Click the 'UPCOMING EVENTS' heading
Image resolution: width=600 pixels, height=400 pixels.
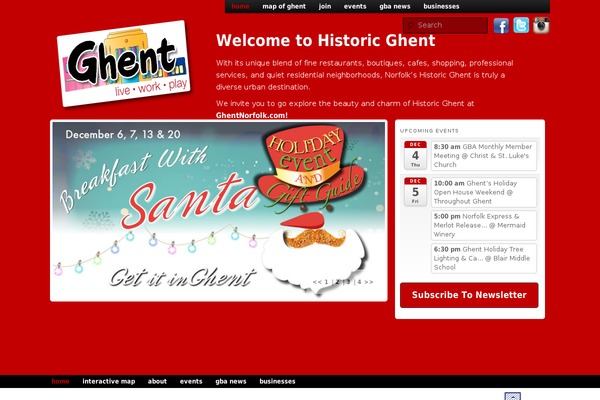click(x=429, y=131)
